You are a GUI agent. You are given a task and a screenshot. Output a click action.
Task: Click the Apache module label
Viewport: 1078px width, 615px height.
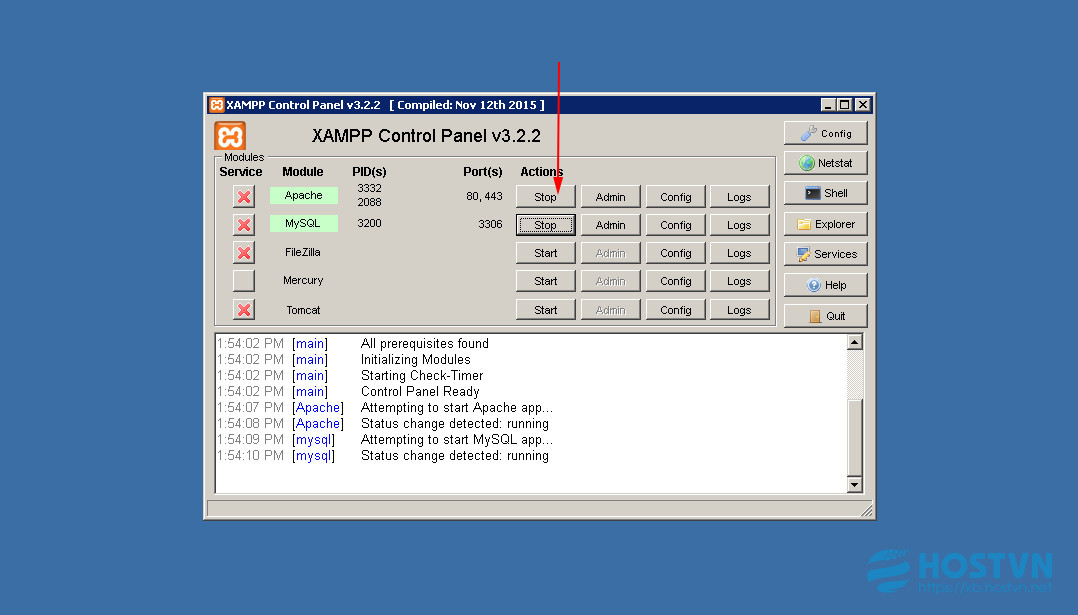[x=303, y=195]
